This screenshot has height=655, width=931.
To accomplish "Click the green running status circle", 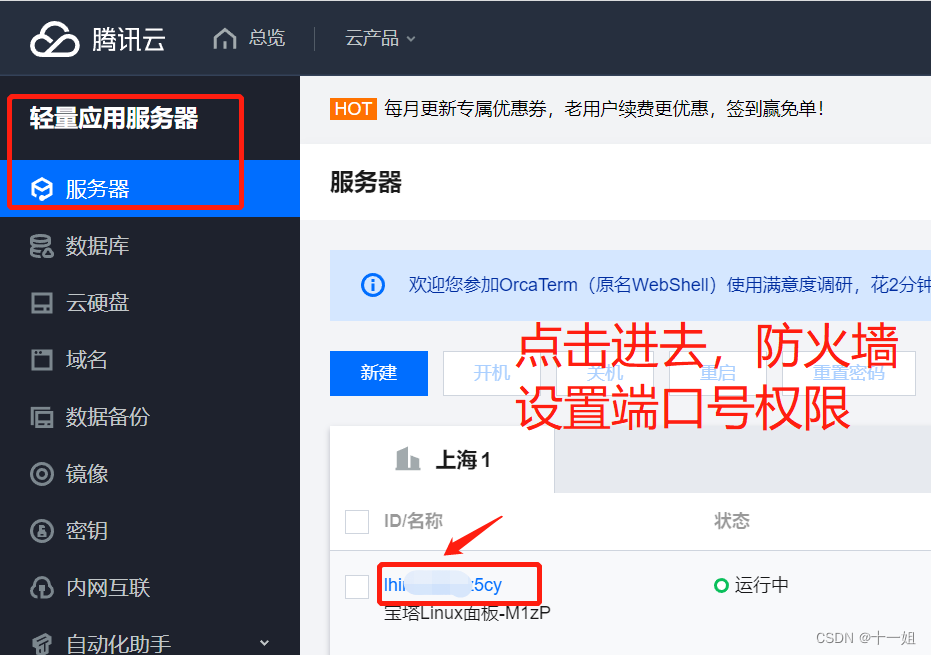I will click(721, 586).
